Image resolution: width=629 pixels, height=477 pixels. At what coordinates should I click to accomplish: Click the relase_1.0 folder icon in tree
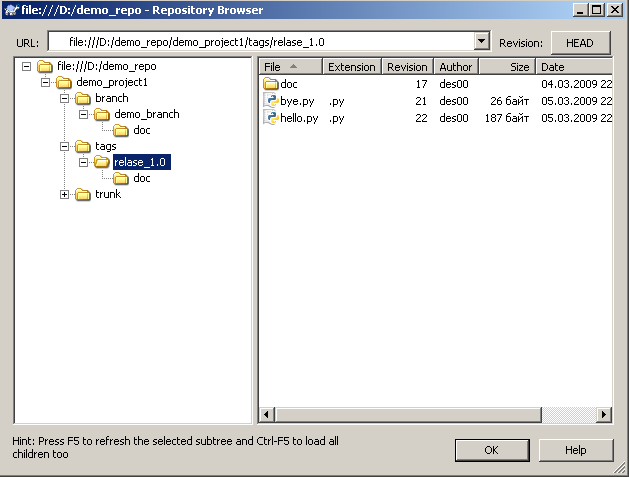coord(102,162)
